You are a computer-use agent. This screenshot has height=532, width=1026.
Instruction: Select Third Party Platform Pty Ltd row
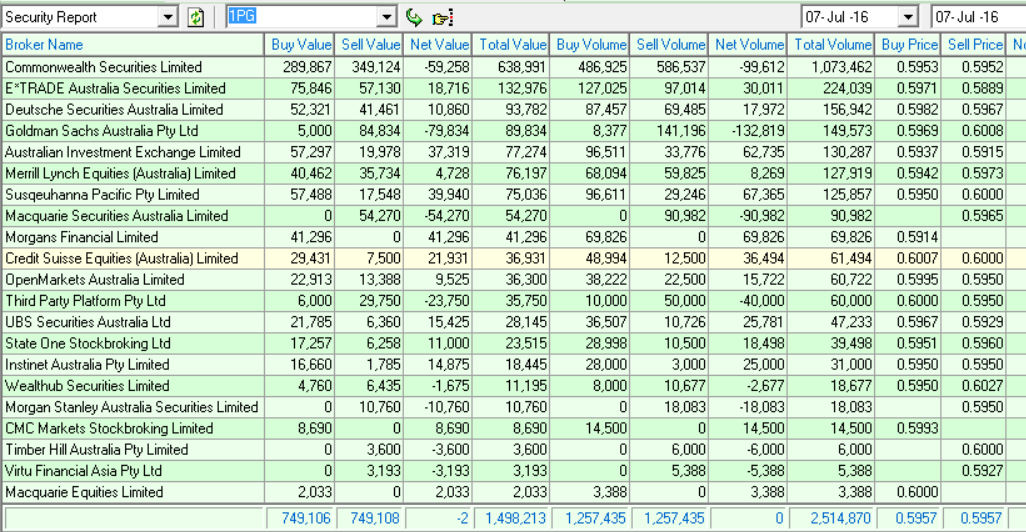coord(513,301)
